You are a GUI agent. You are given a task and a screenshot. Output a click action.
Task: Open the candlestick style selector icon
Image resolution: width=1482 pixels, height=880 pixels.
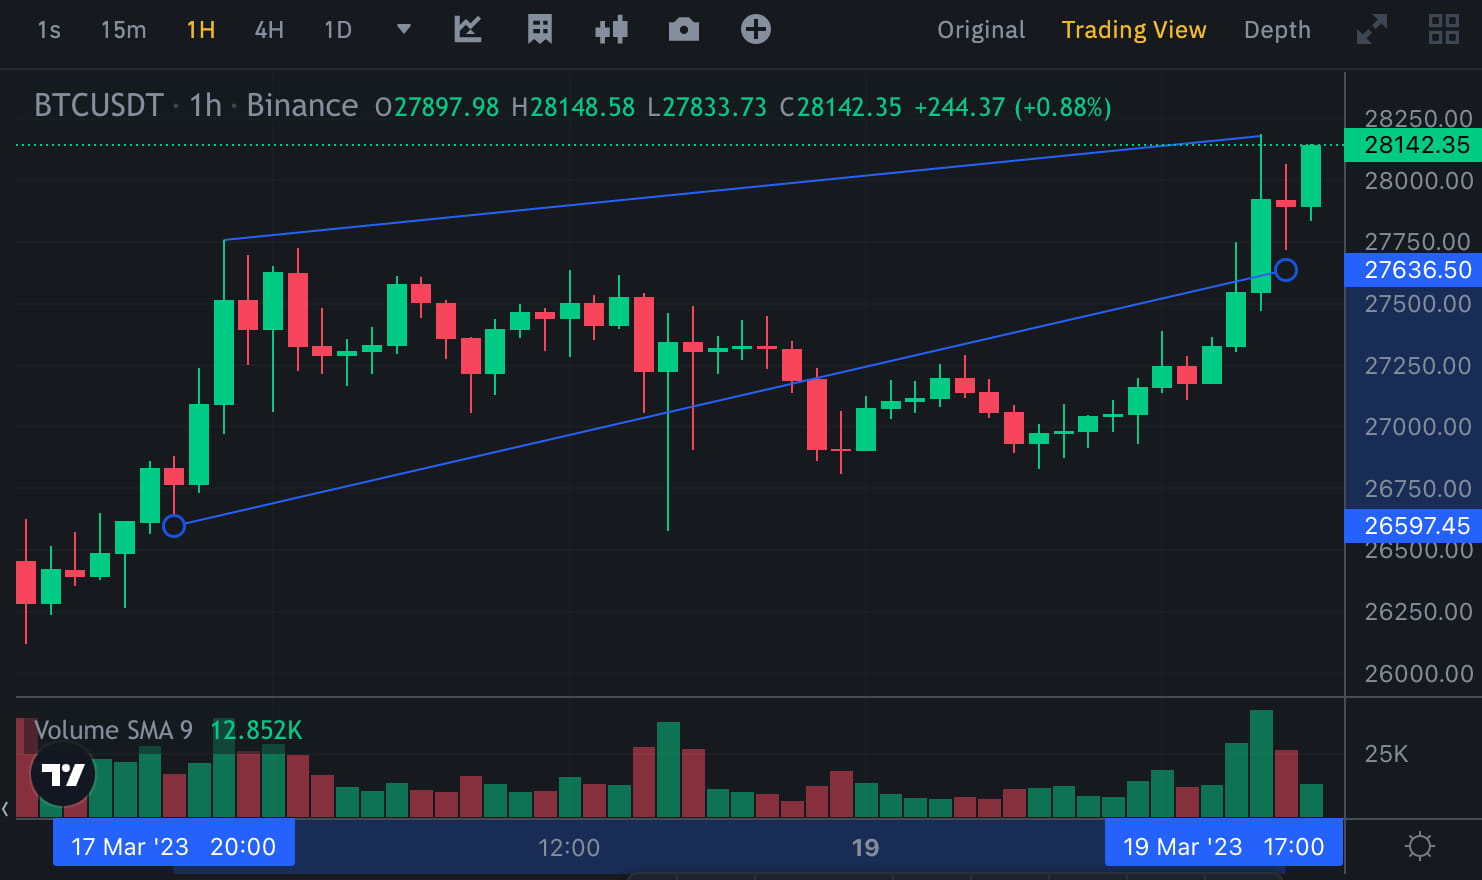click(x=611, y=30)
